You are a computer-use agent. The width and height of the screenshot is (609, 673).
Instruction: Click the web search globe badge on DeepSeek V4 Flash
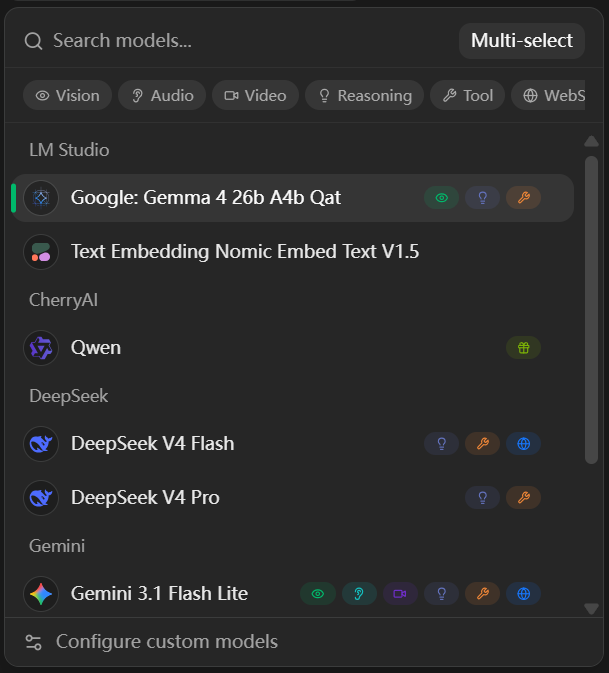click(x=523, y=444)
